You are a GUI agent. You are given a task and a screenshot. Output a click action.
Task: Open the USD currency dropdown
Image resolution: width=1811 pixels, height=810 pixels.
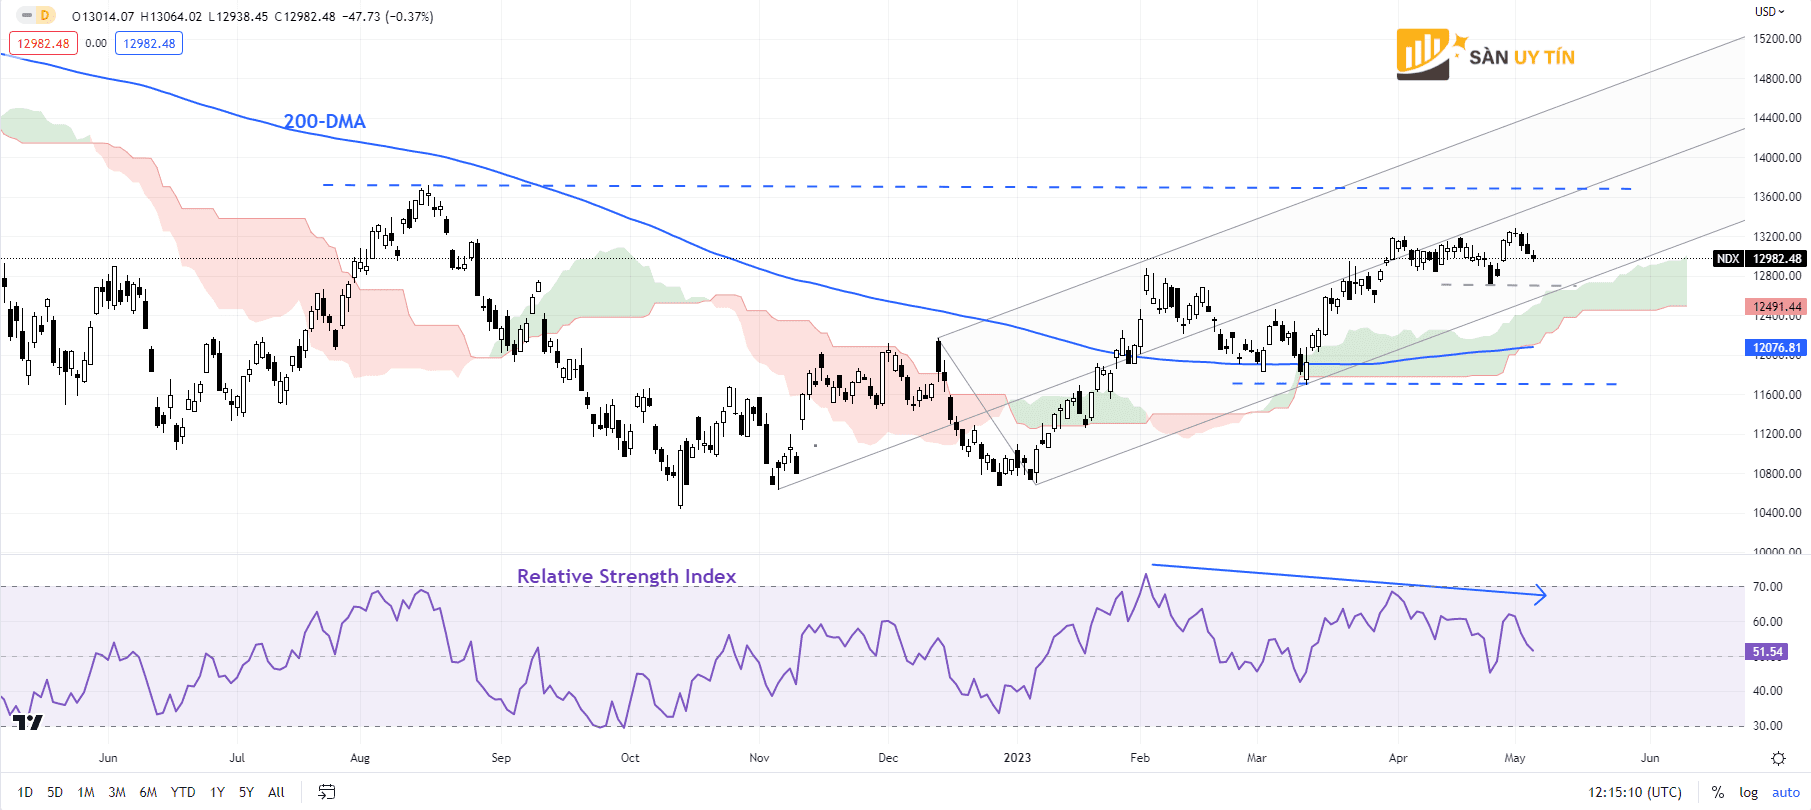click(x=1769, y=12)
